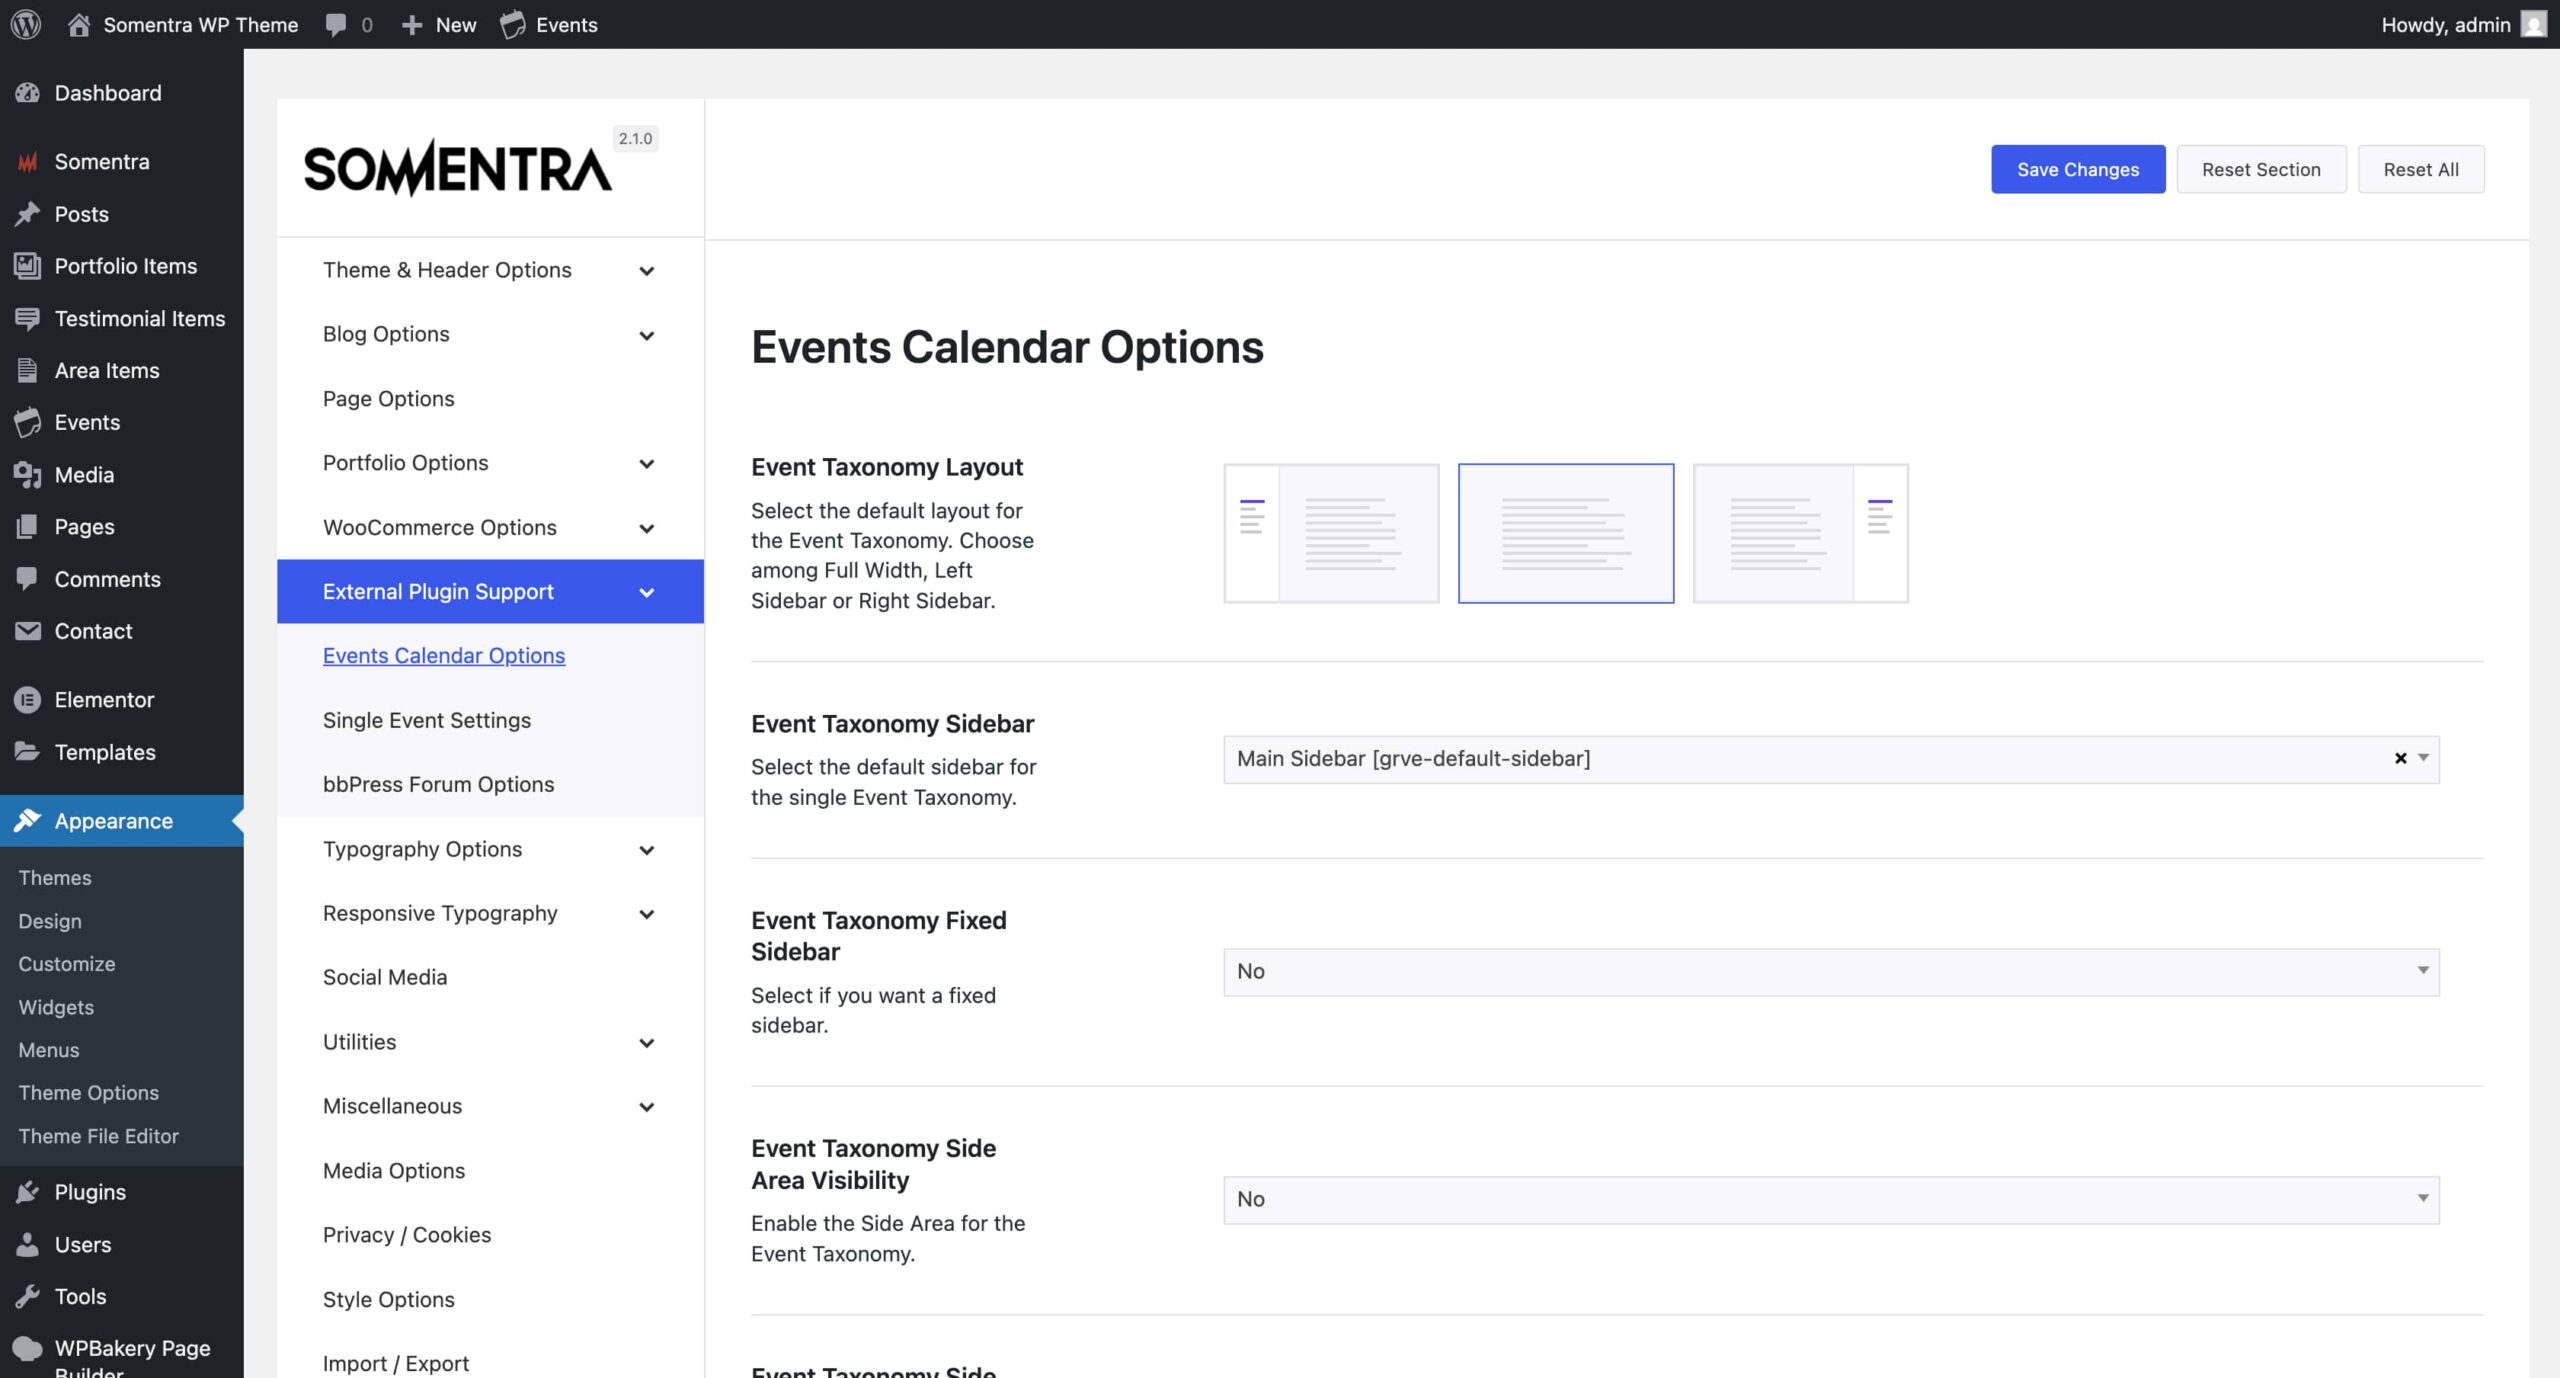
Task: Click the home icon next to Somentra WP Theme
Action: 79,24
